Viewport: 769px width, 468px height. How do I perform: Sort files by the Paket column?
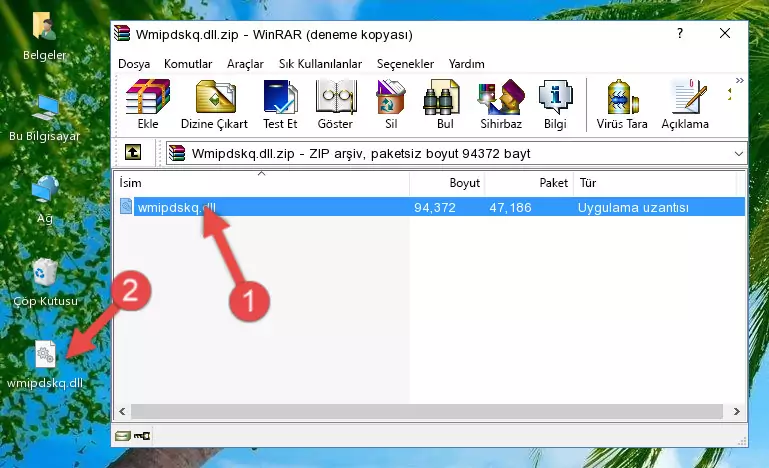(529, 183)
